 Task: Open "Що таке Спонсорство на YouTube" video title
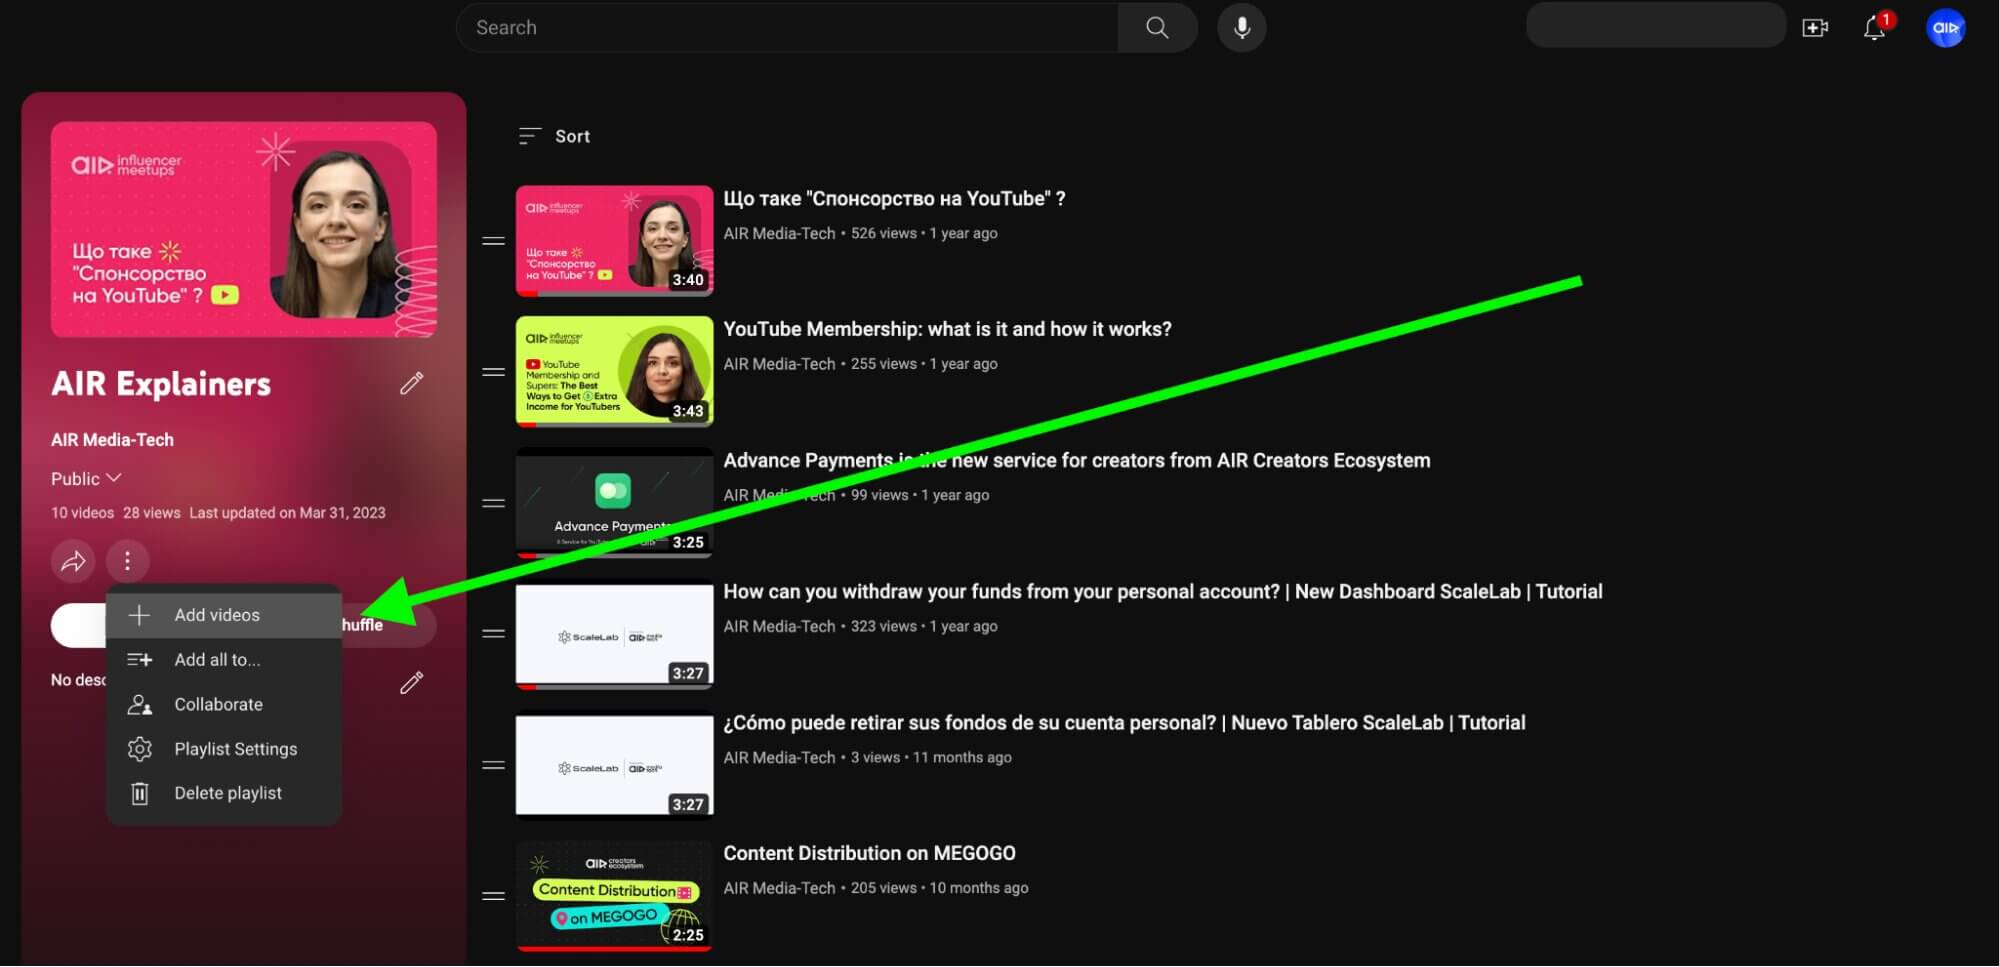click(x=894, y=199)
